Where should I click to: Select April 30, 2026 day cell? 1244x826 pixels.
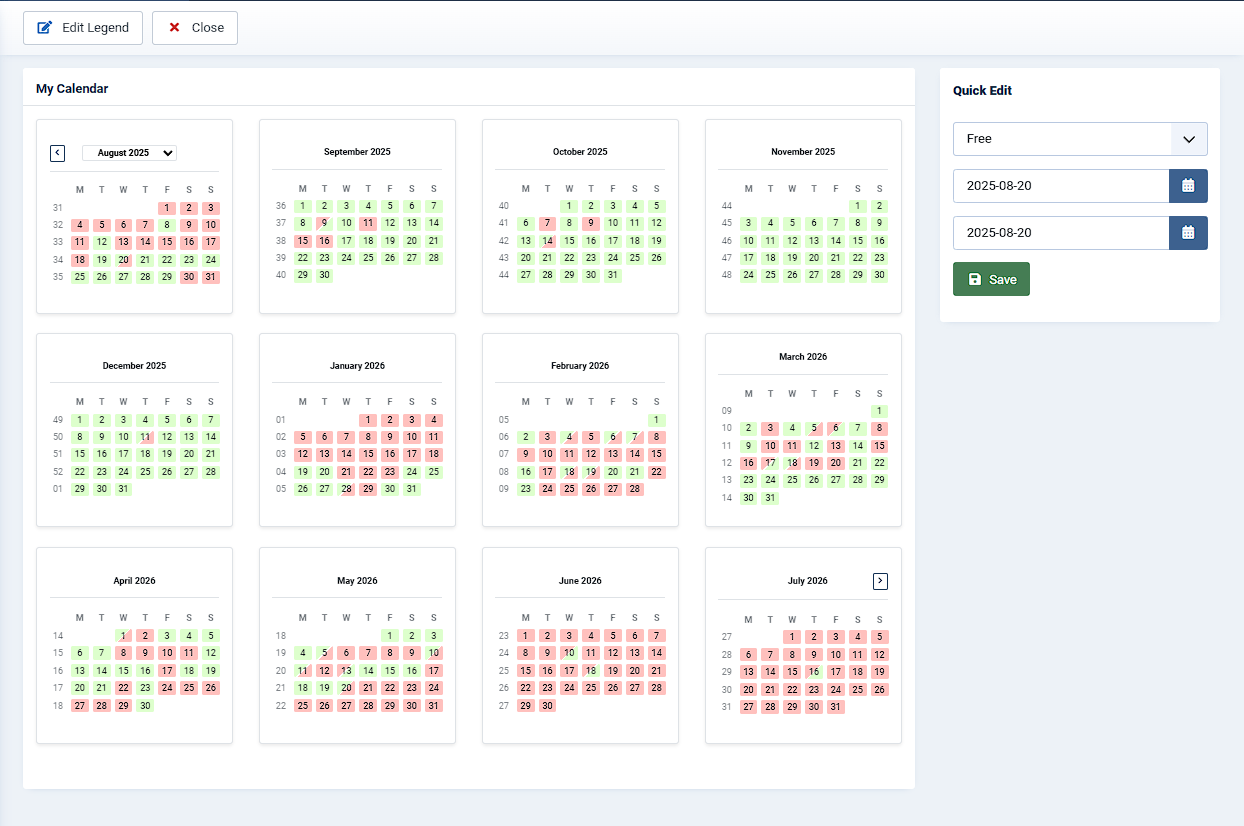(145, 705)
